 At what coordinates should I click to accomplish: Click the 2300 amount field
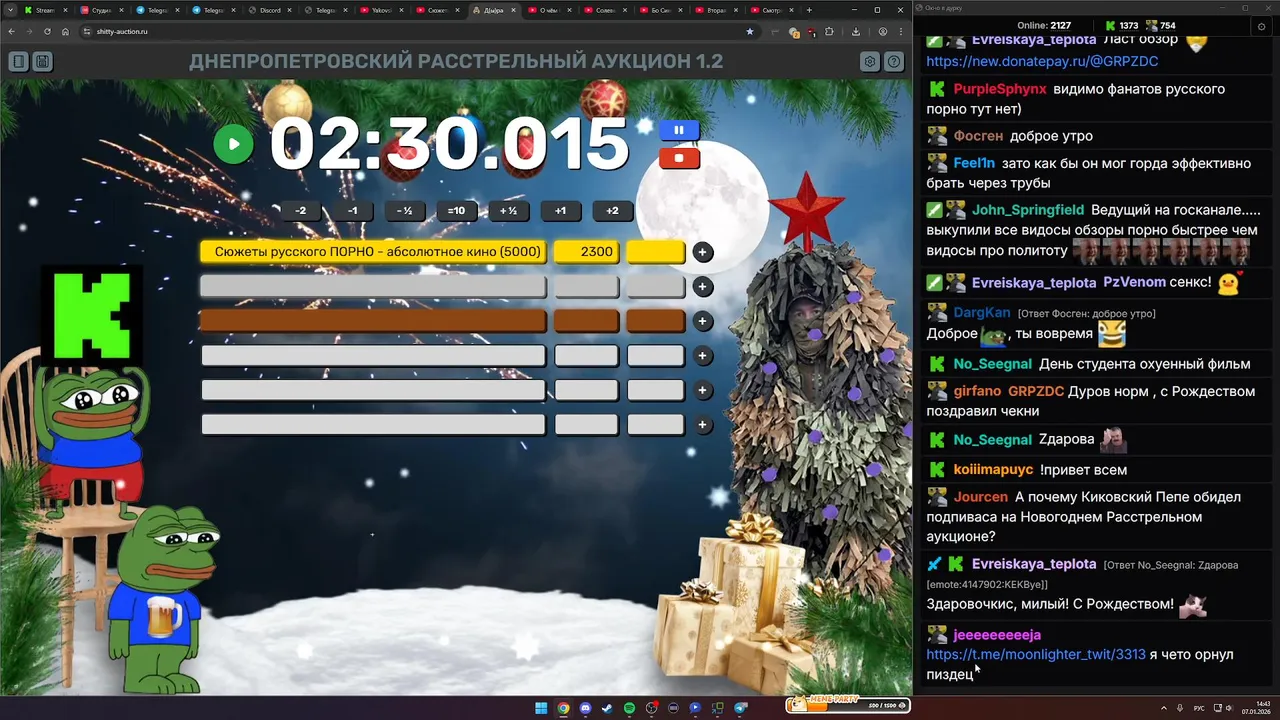587,252
